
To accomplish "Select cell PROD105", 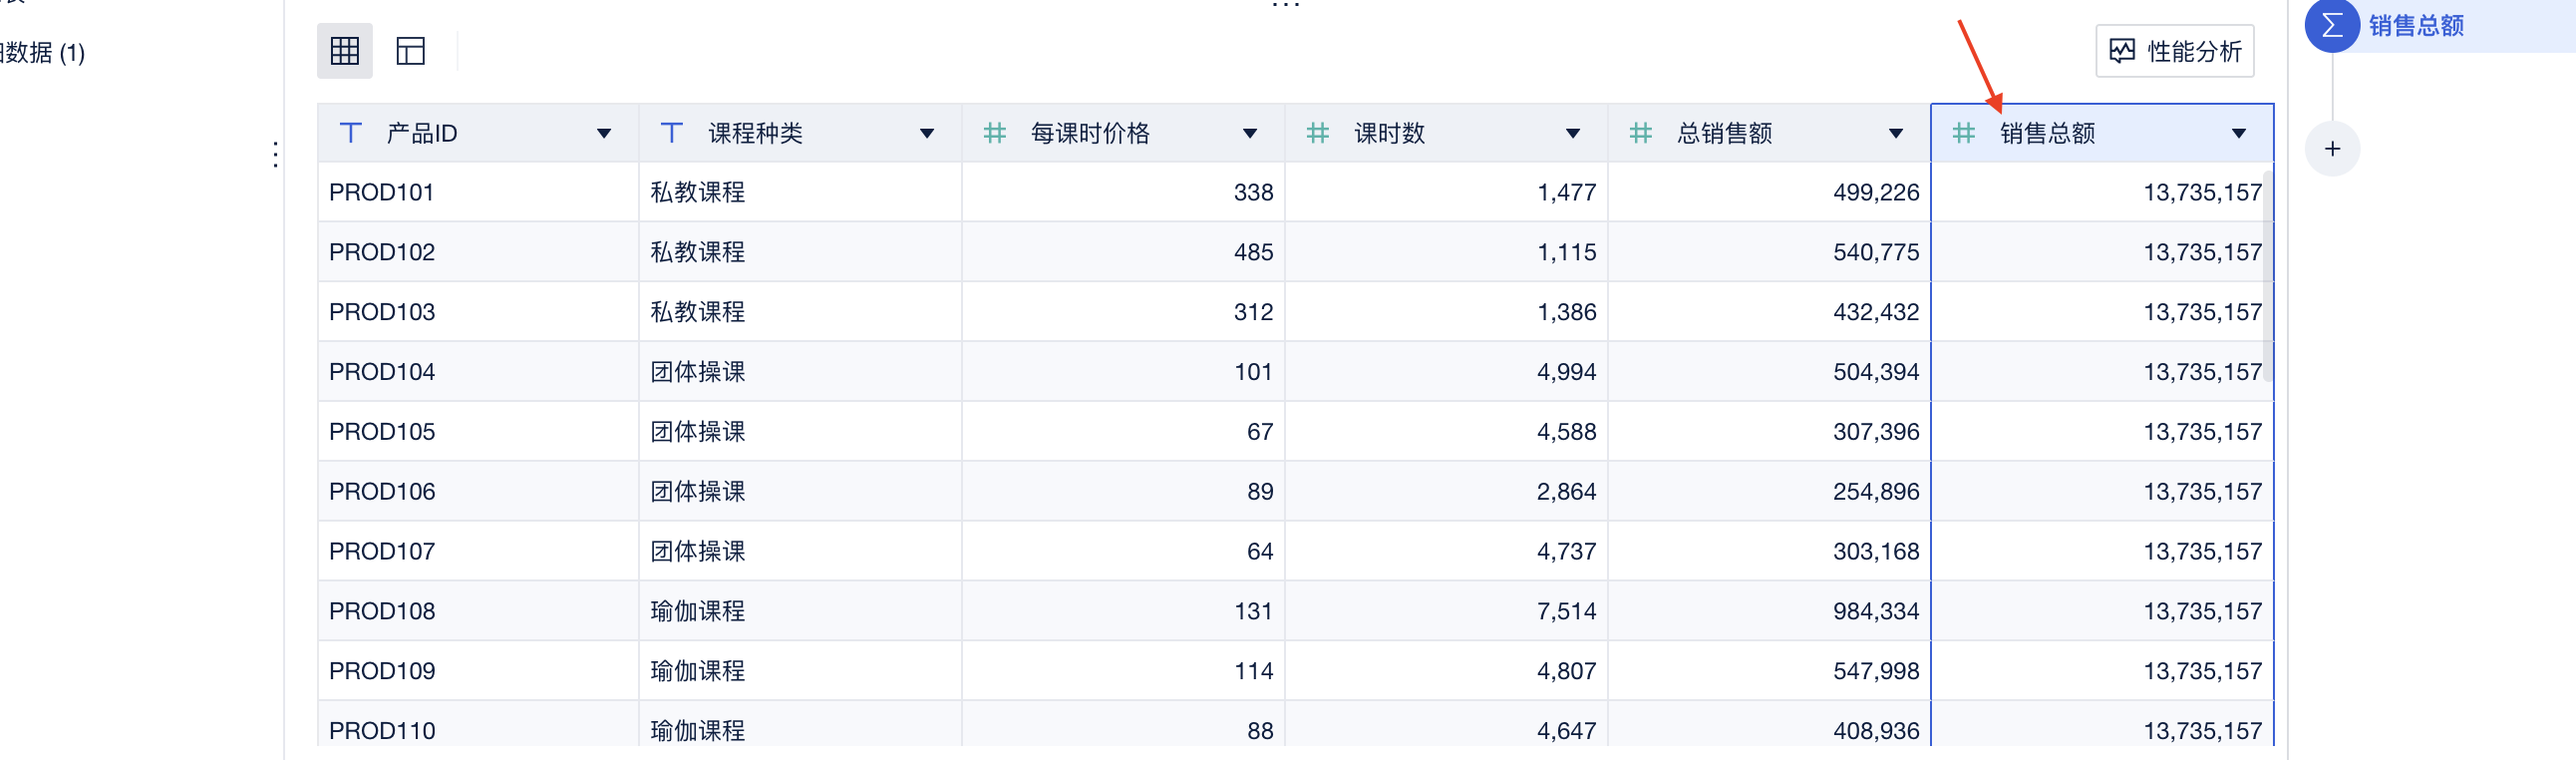I will pos(478,432).
